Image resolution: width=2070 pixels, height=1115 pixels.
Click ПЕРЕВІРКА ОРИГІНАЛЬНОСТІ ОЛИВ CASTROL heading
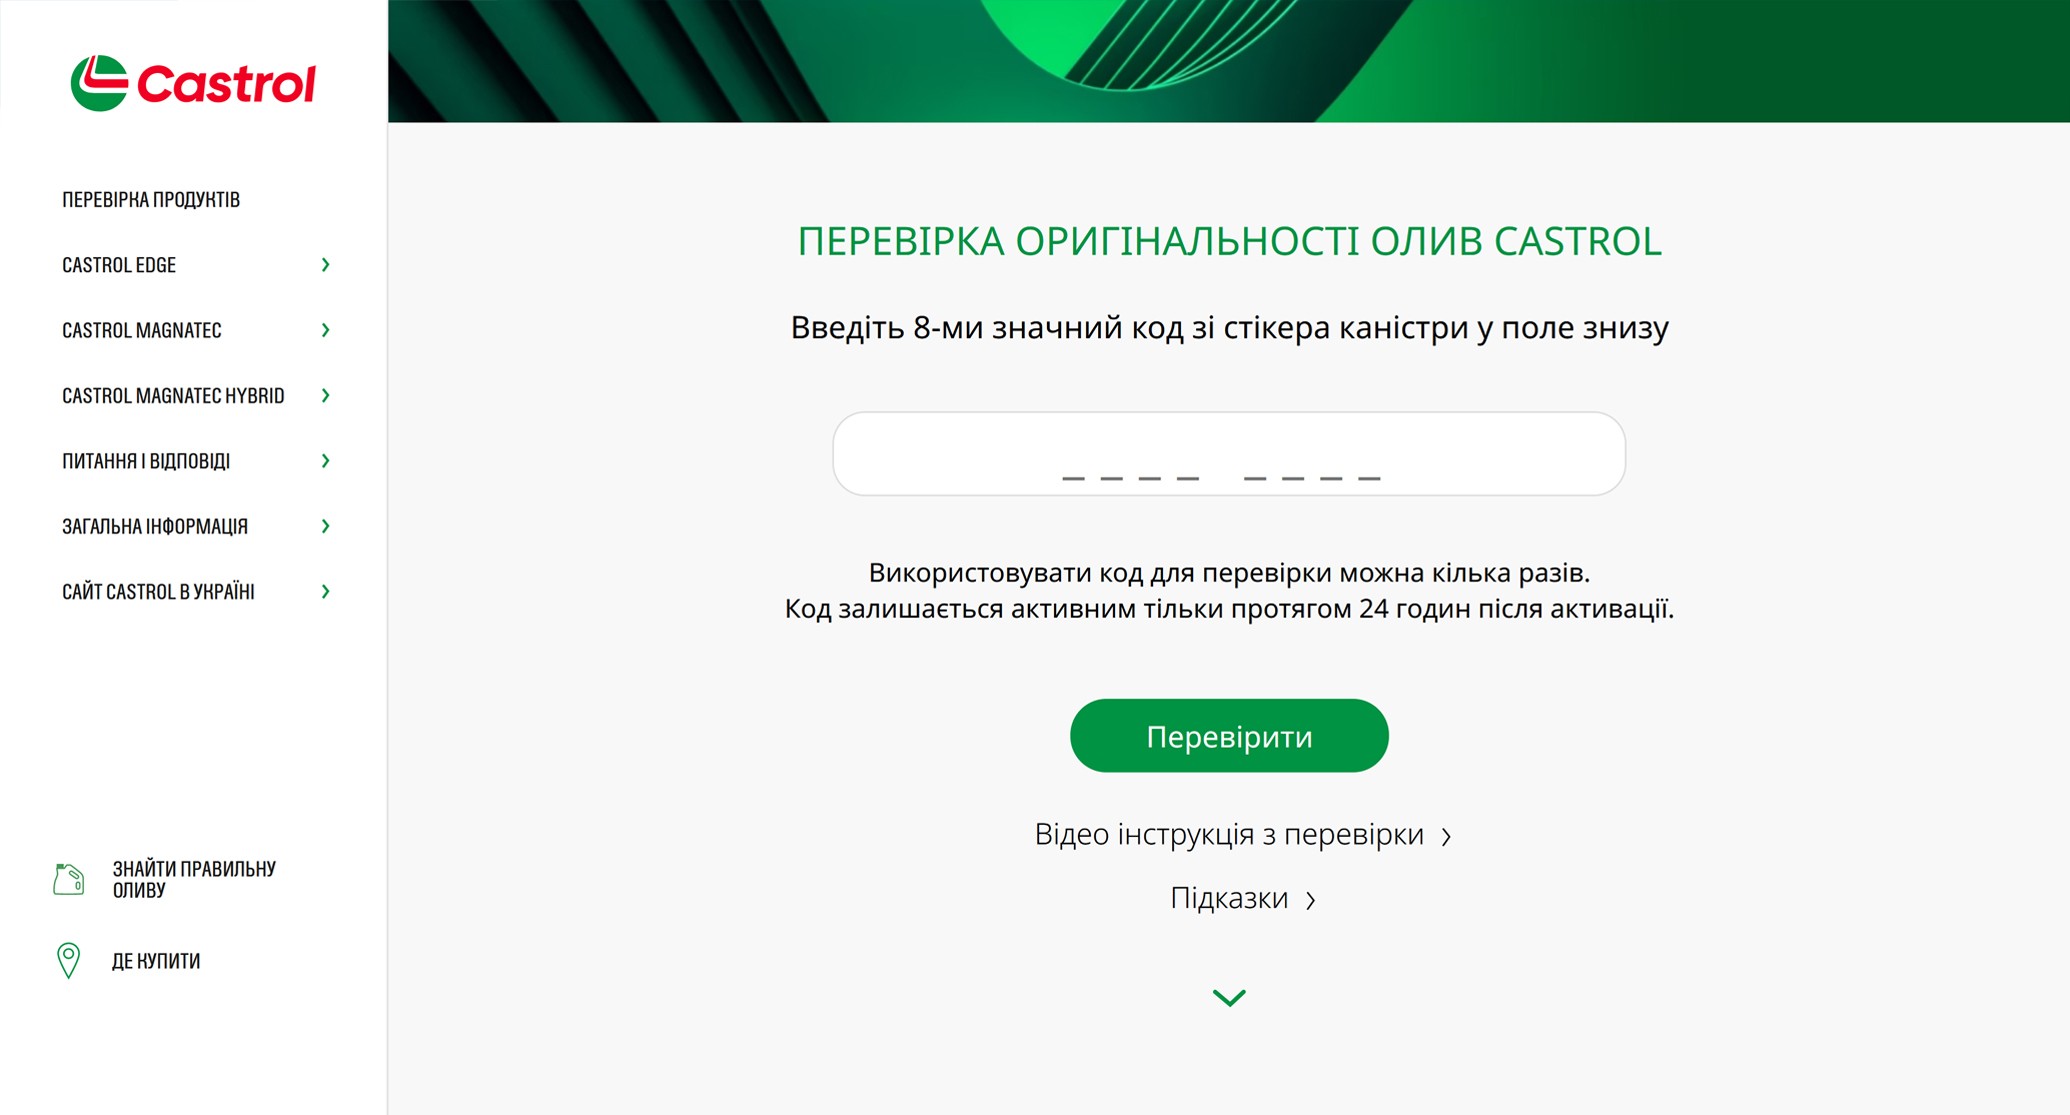click(x=1229, y=241)
